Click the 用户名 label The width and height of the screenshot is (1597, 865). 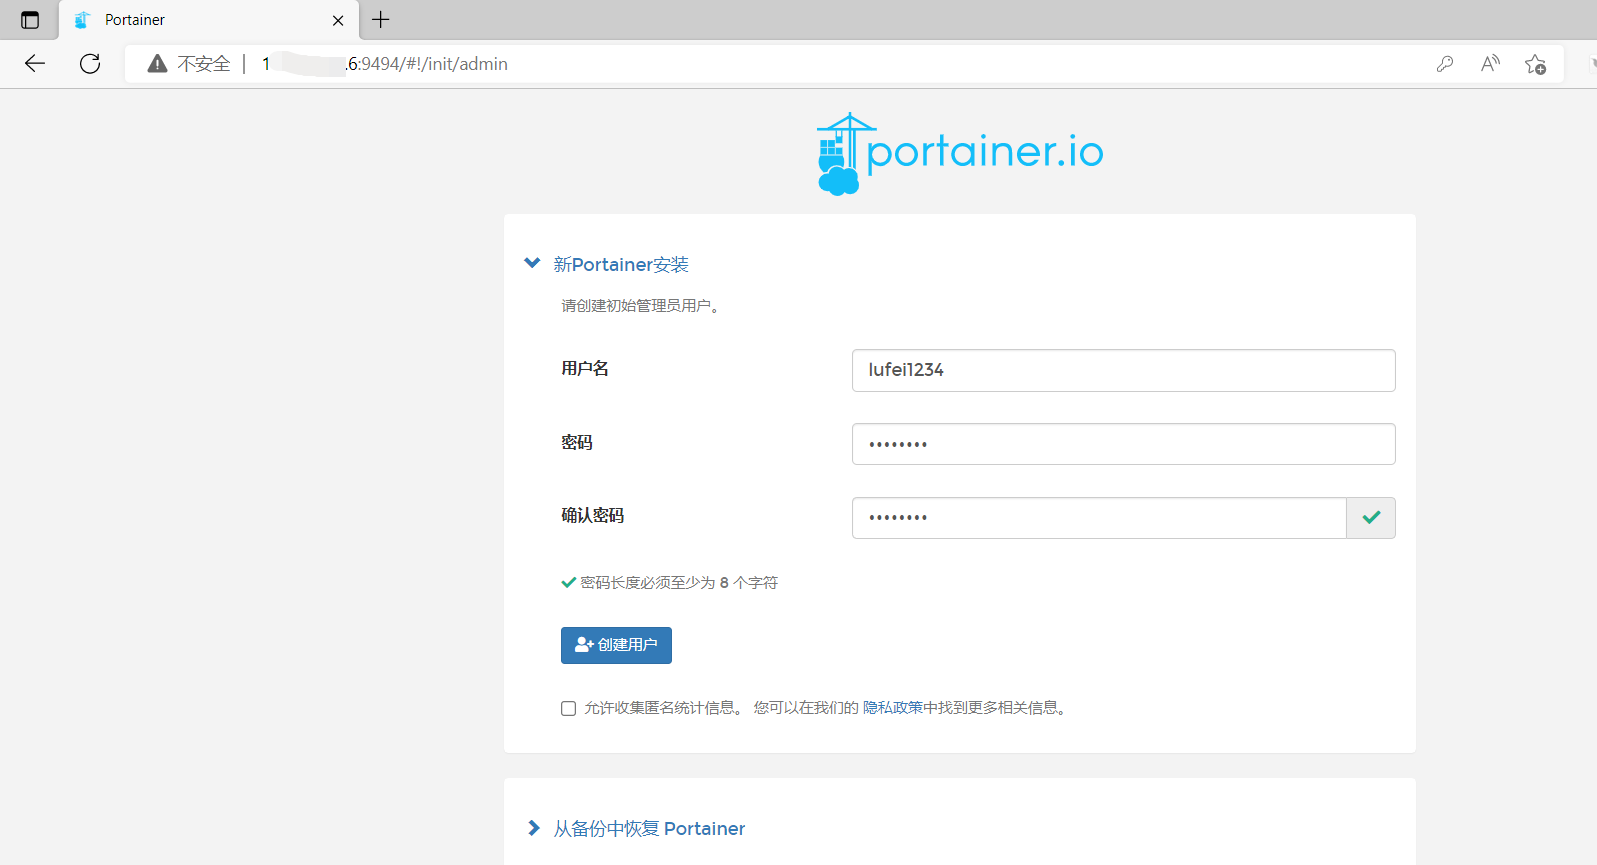pyautogui.click(x=585, y=368)
